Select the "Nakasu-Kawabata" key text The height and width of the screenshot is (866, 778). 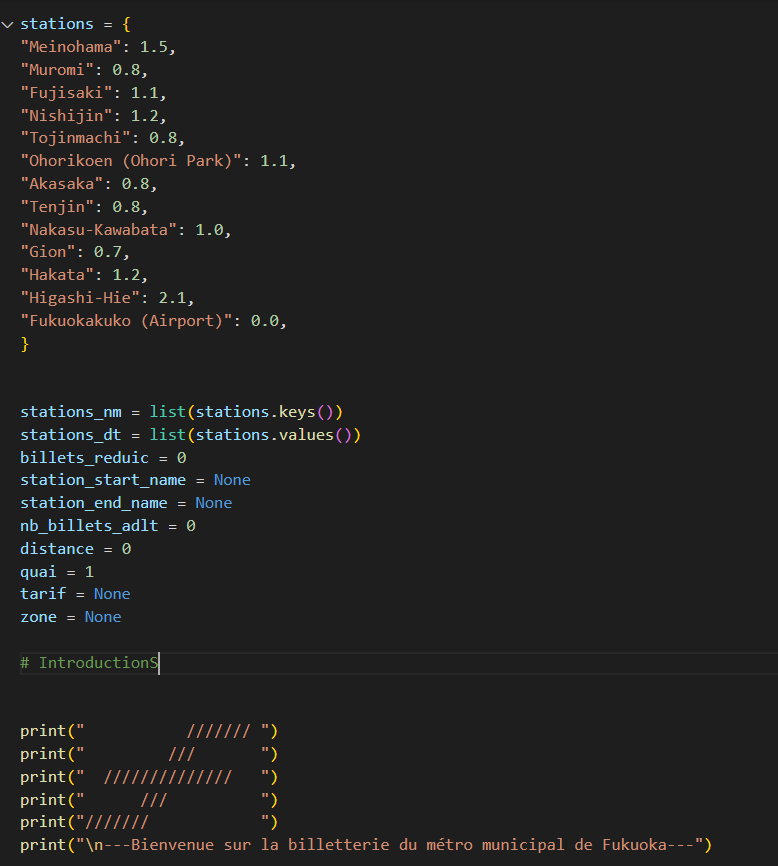pyautogui.click(x=98, y=229)
